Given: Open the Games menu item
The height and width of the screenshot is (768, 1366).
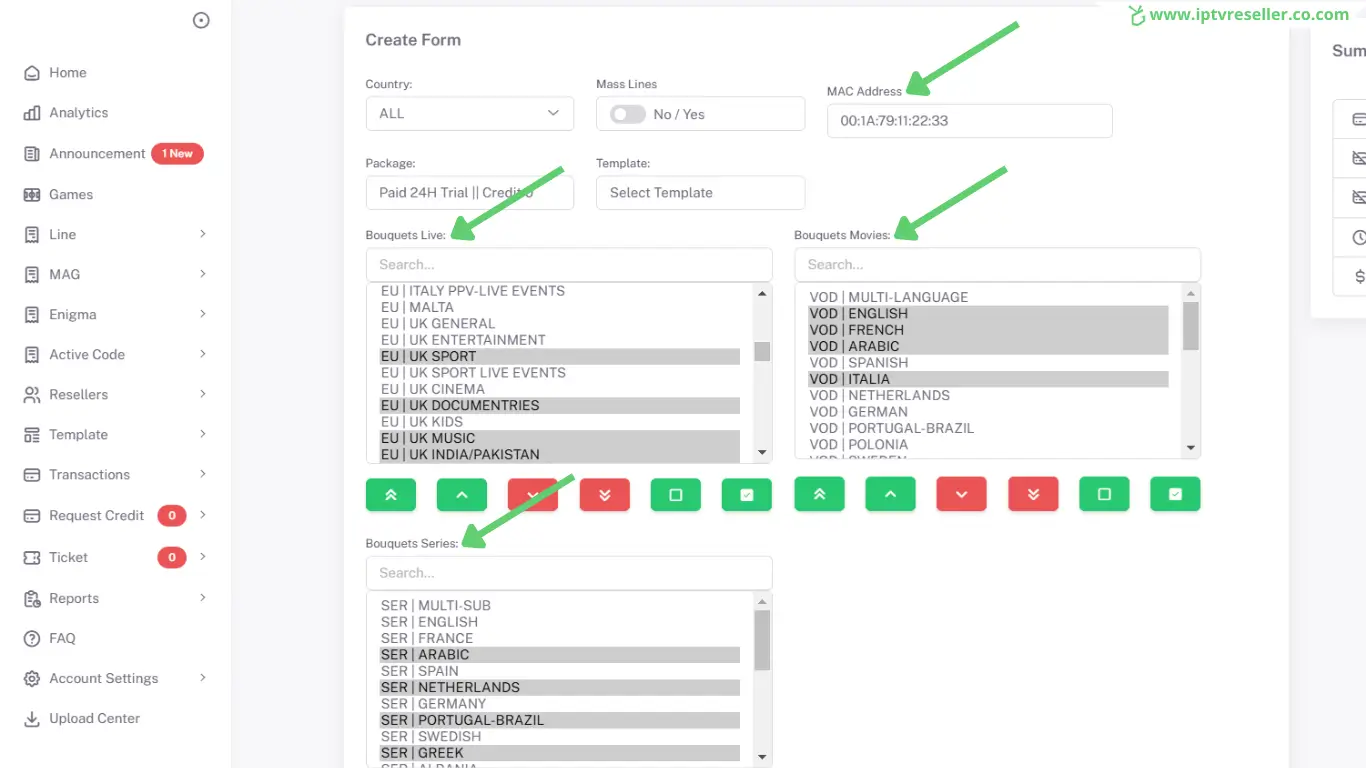Looking at the screenshot, I should pyautogui.click(x=71, y=195).
